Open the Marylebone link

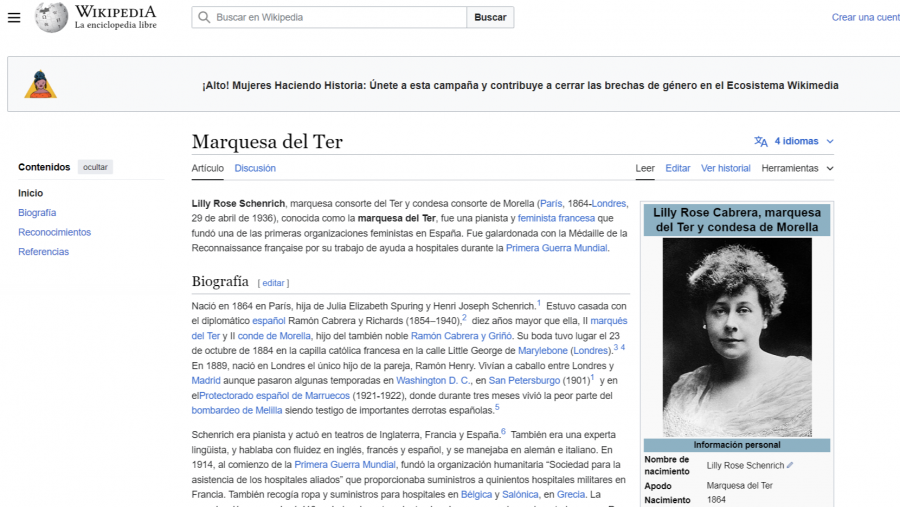(x=542, y=351)
